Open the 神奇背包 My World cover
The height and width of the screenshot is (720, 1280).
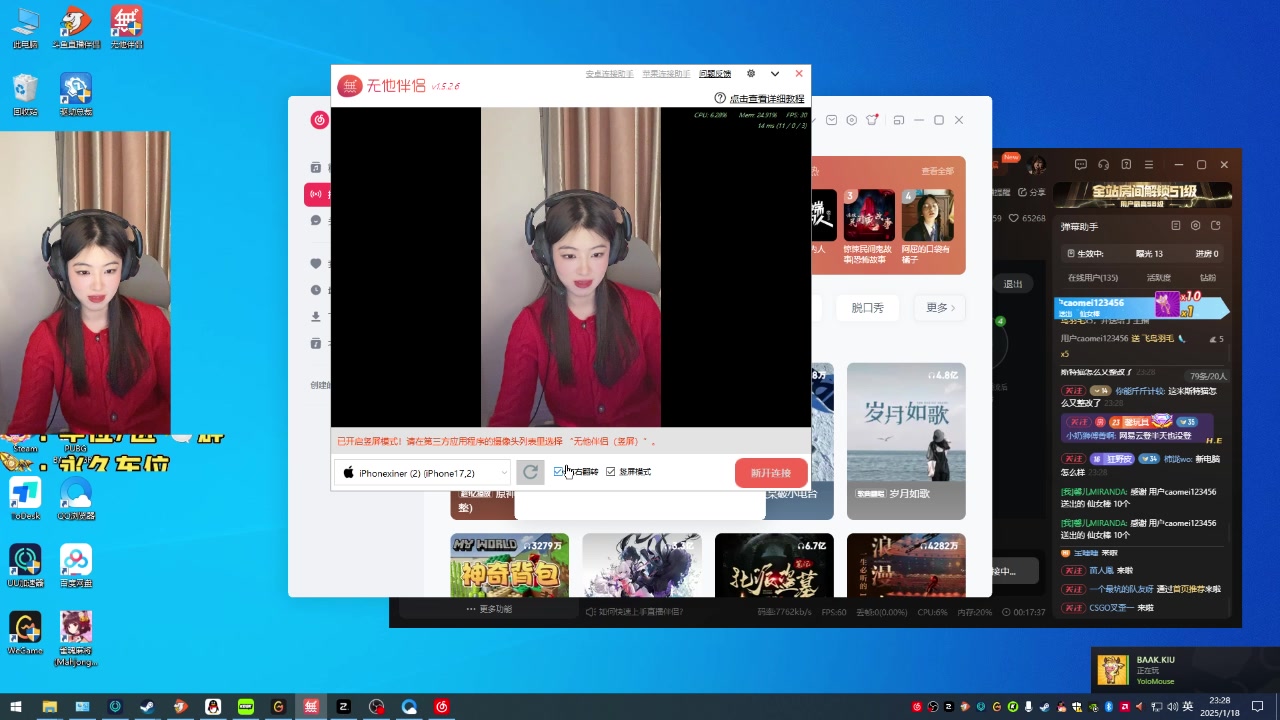(x=510, y=565)
